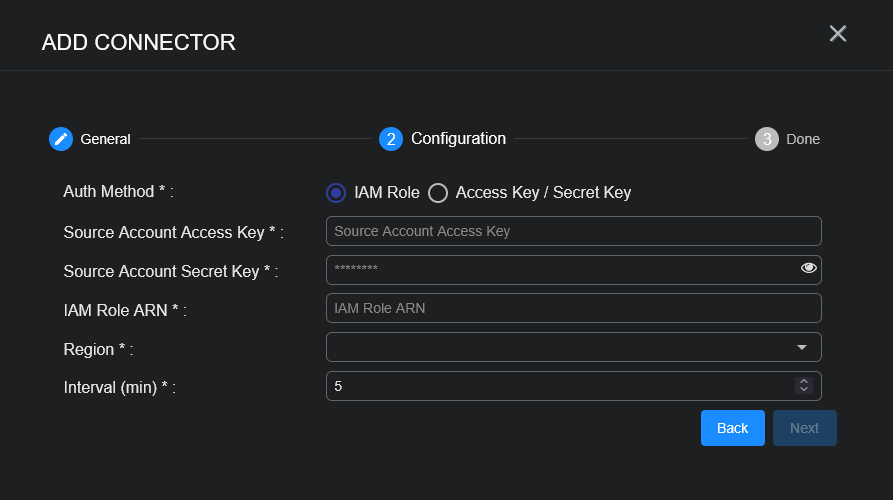
Task: Jump to the General step label
Action: coord(105,139)
